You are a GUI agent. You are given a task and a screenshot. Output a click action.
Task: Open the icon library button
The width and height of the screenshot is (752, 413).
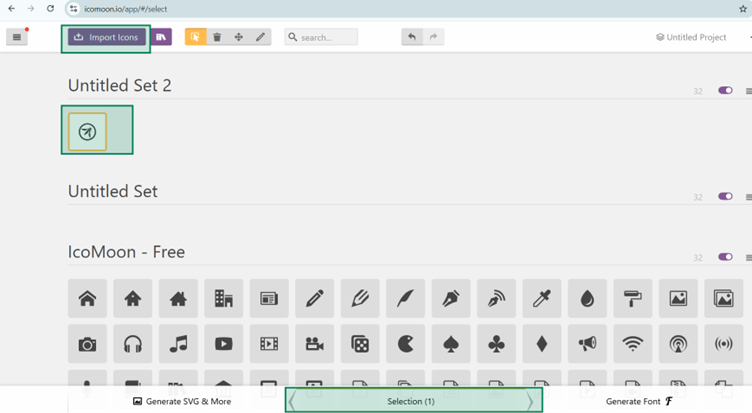(x=161, y=37)
